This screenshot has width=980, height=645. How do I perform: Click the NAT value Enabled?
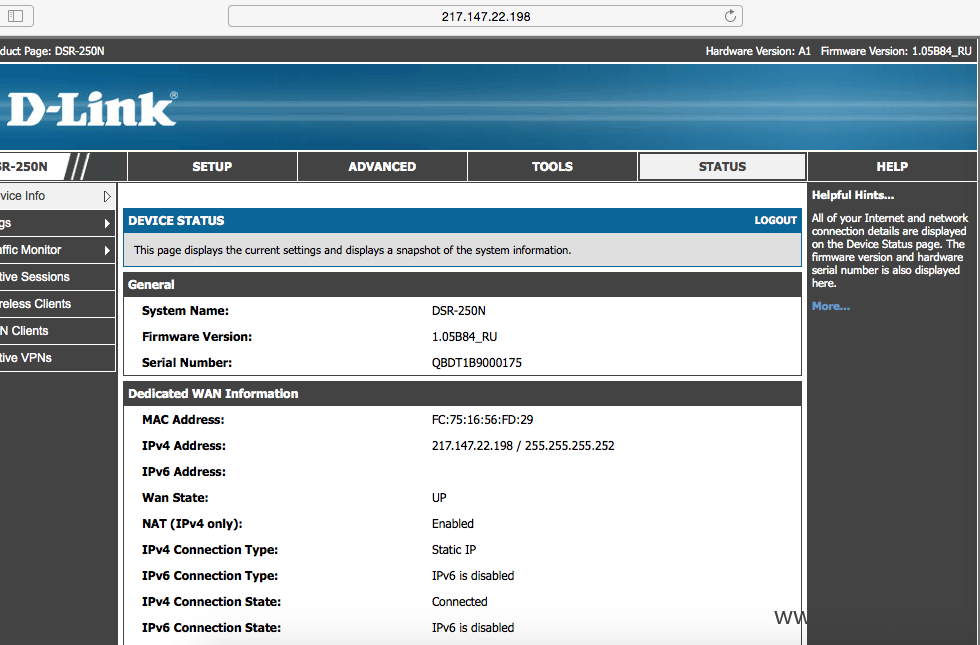point(452,524)
